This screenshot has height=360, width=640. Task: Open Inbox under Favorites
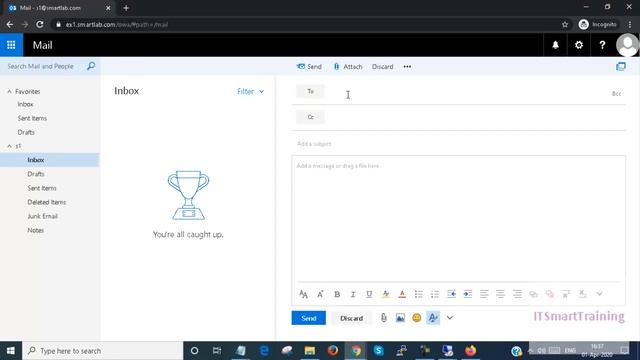(x=25, y=104)
